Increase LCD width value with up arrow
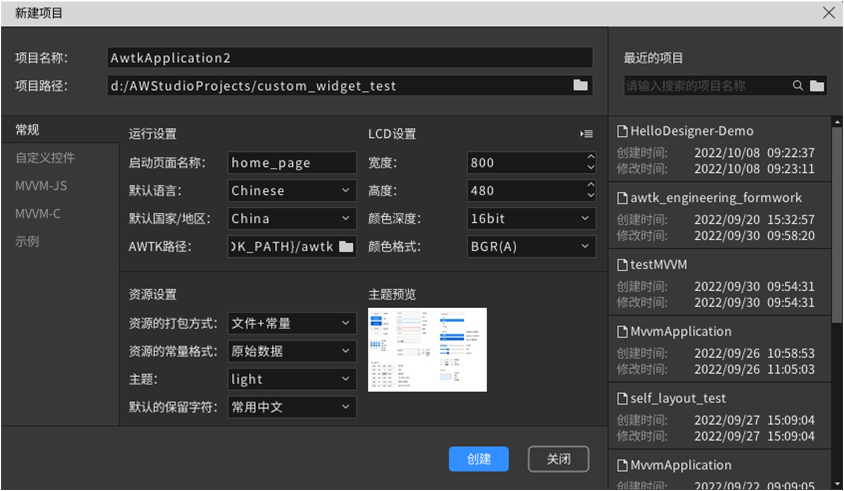The height and width of the screenshot is (491, 844). (590, 157)
